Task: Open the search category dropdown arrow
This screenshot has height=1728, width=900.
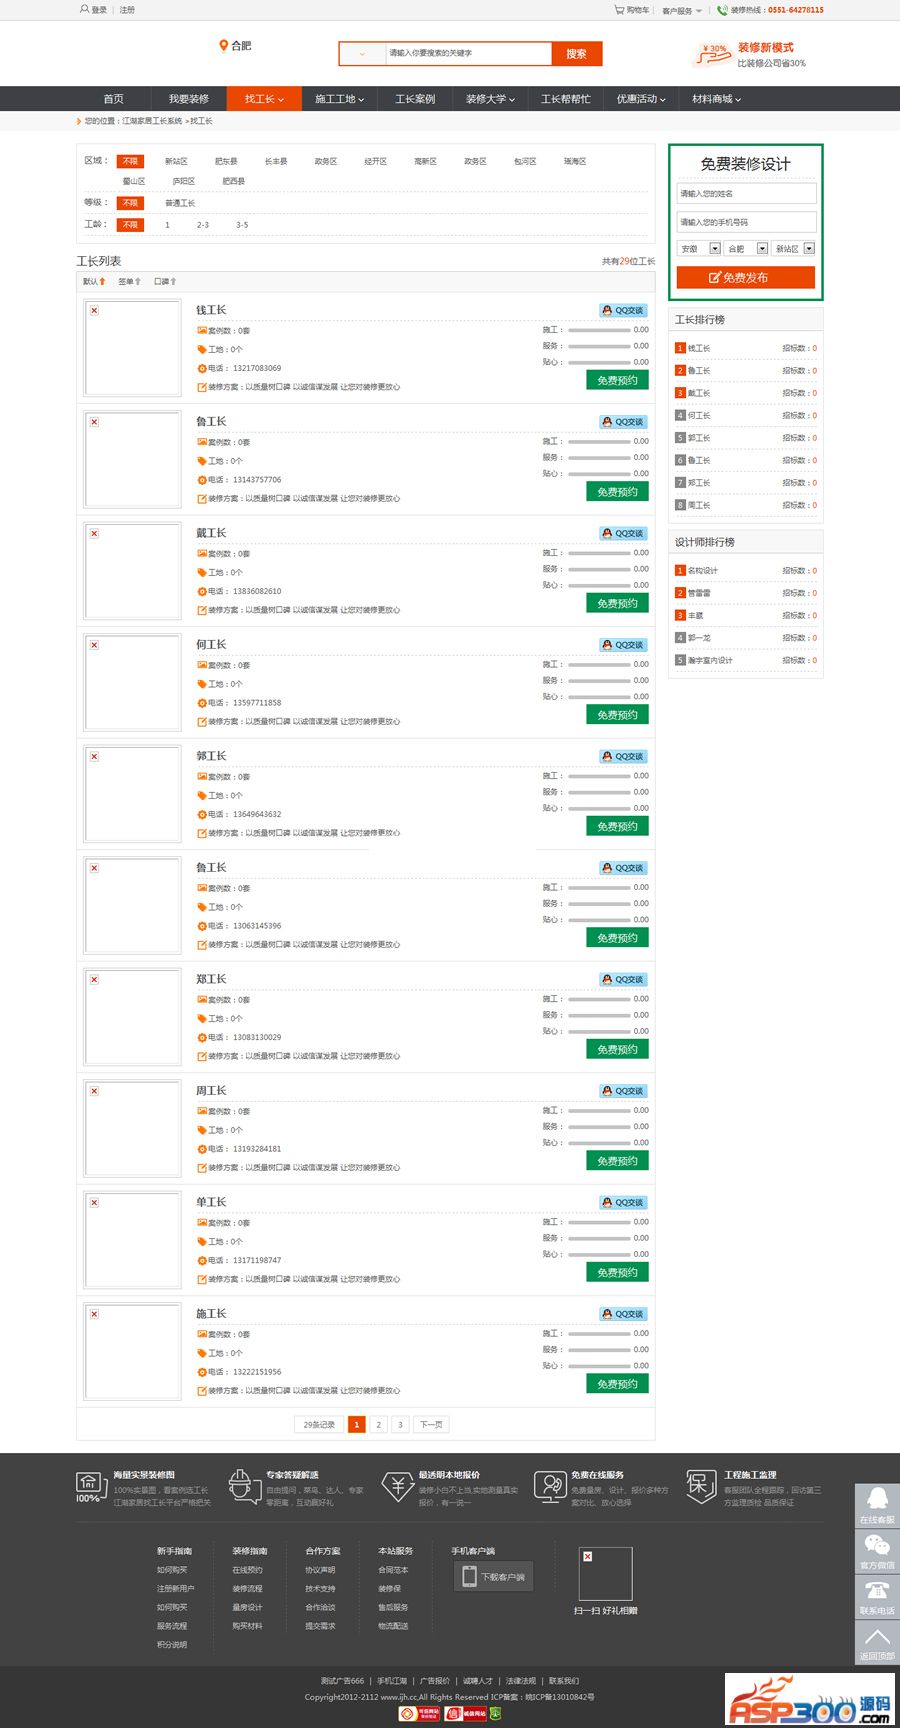Action: pyautogui.click(x=362, y=54)
